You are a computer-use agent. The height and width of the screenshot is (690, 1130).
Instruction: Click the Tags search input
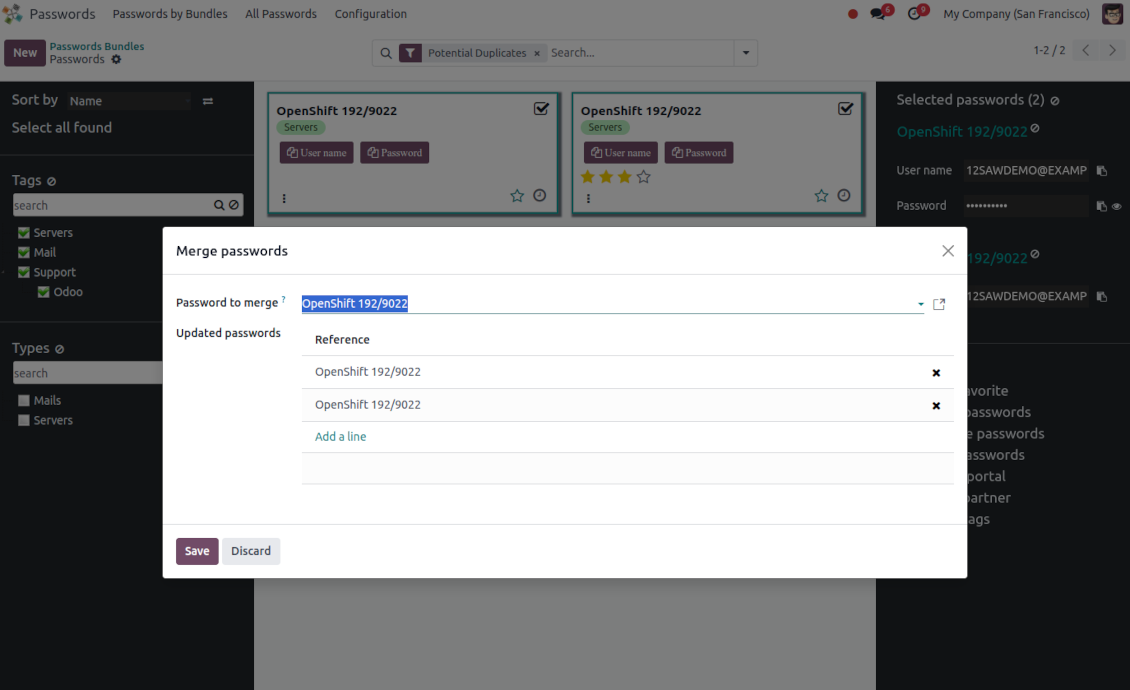[x=112, y=205]
